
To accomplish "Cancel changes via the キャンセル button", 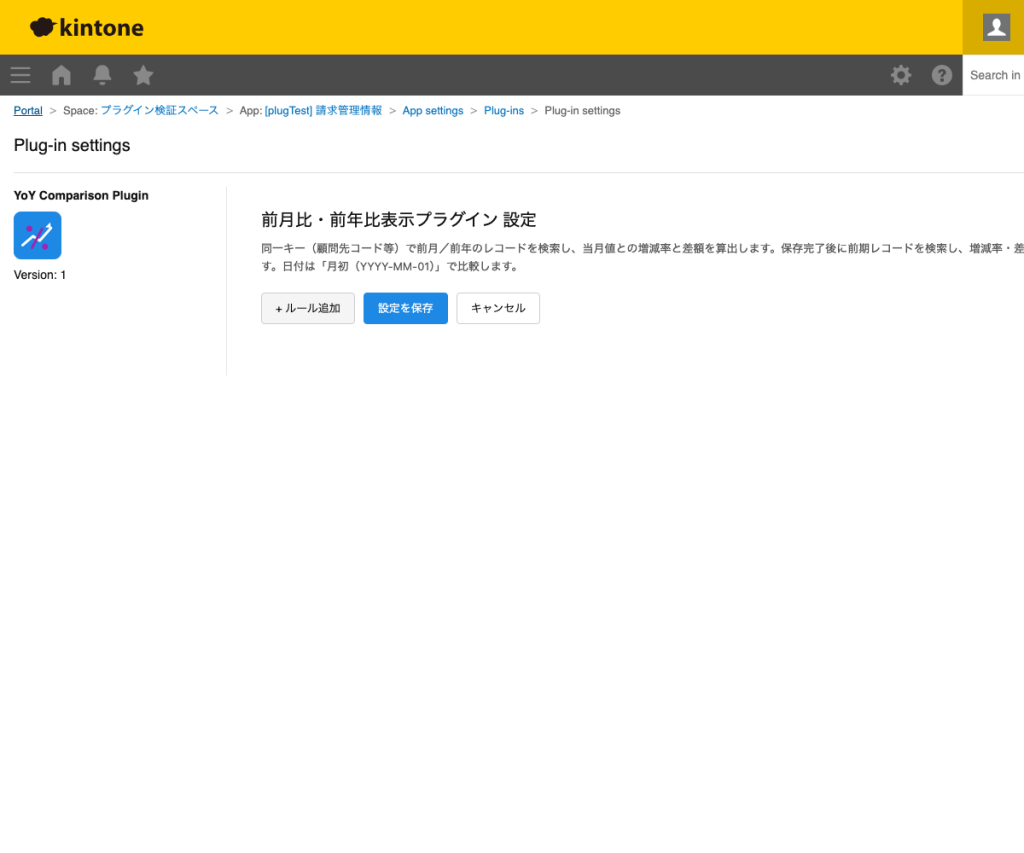I will pyautogui.click(x=498, y=308).
